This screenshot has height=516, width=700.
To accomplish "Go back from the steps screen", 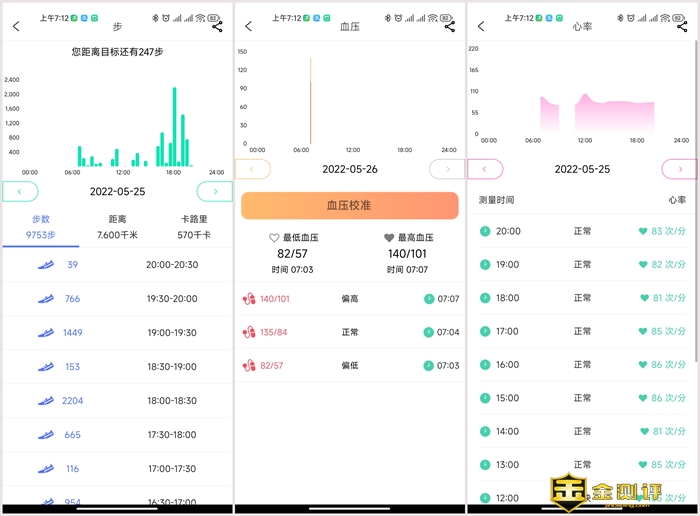I will [x=16, y=27].
